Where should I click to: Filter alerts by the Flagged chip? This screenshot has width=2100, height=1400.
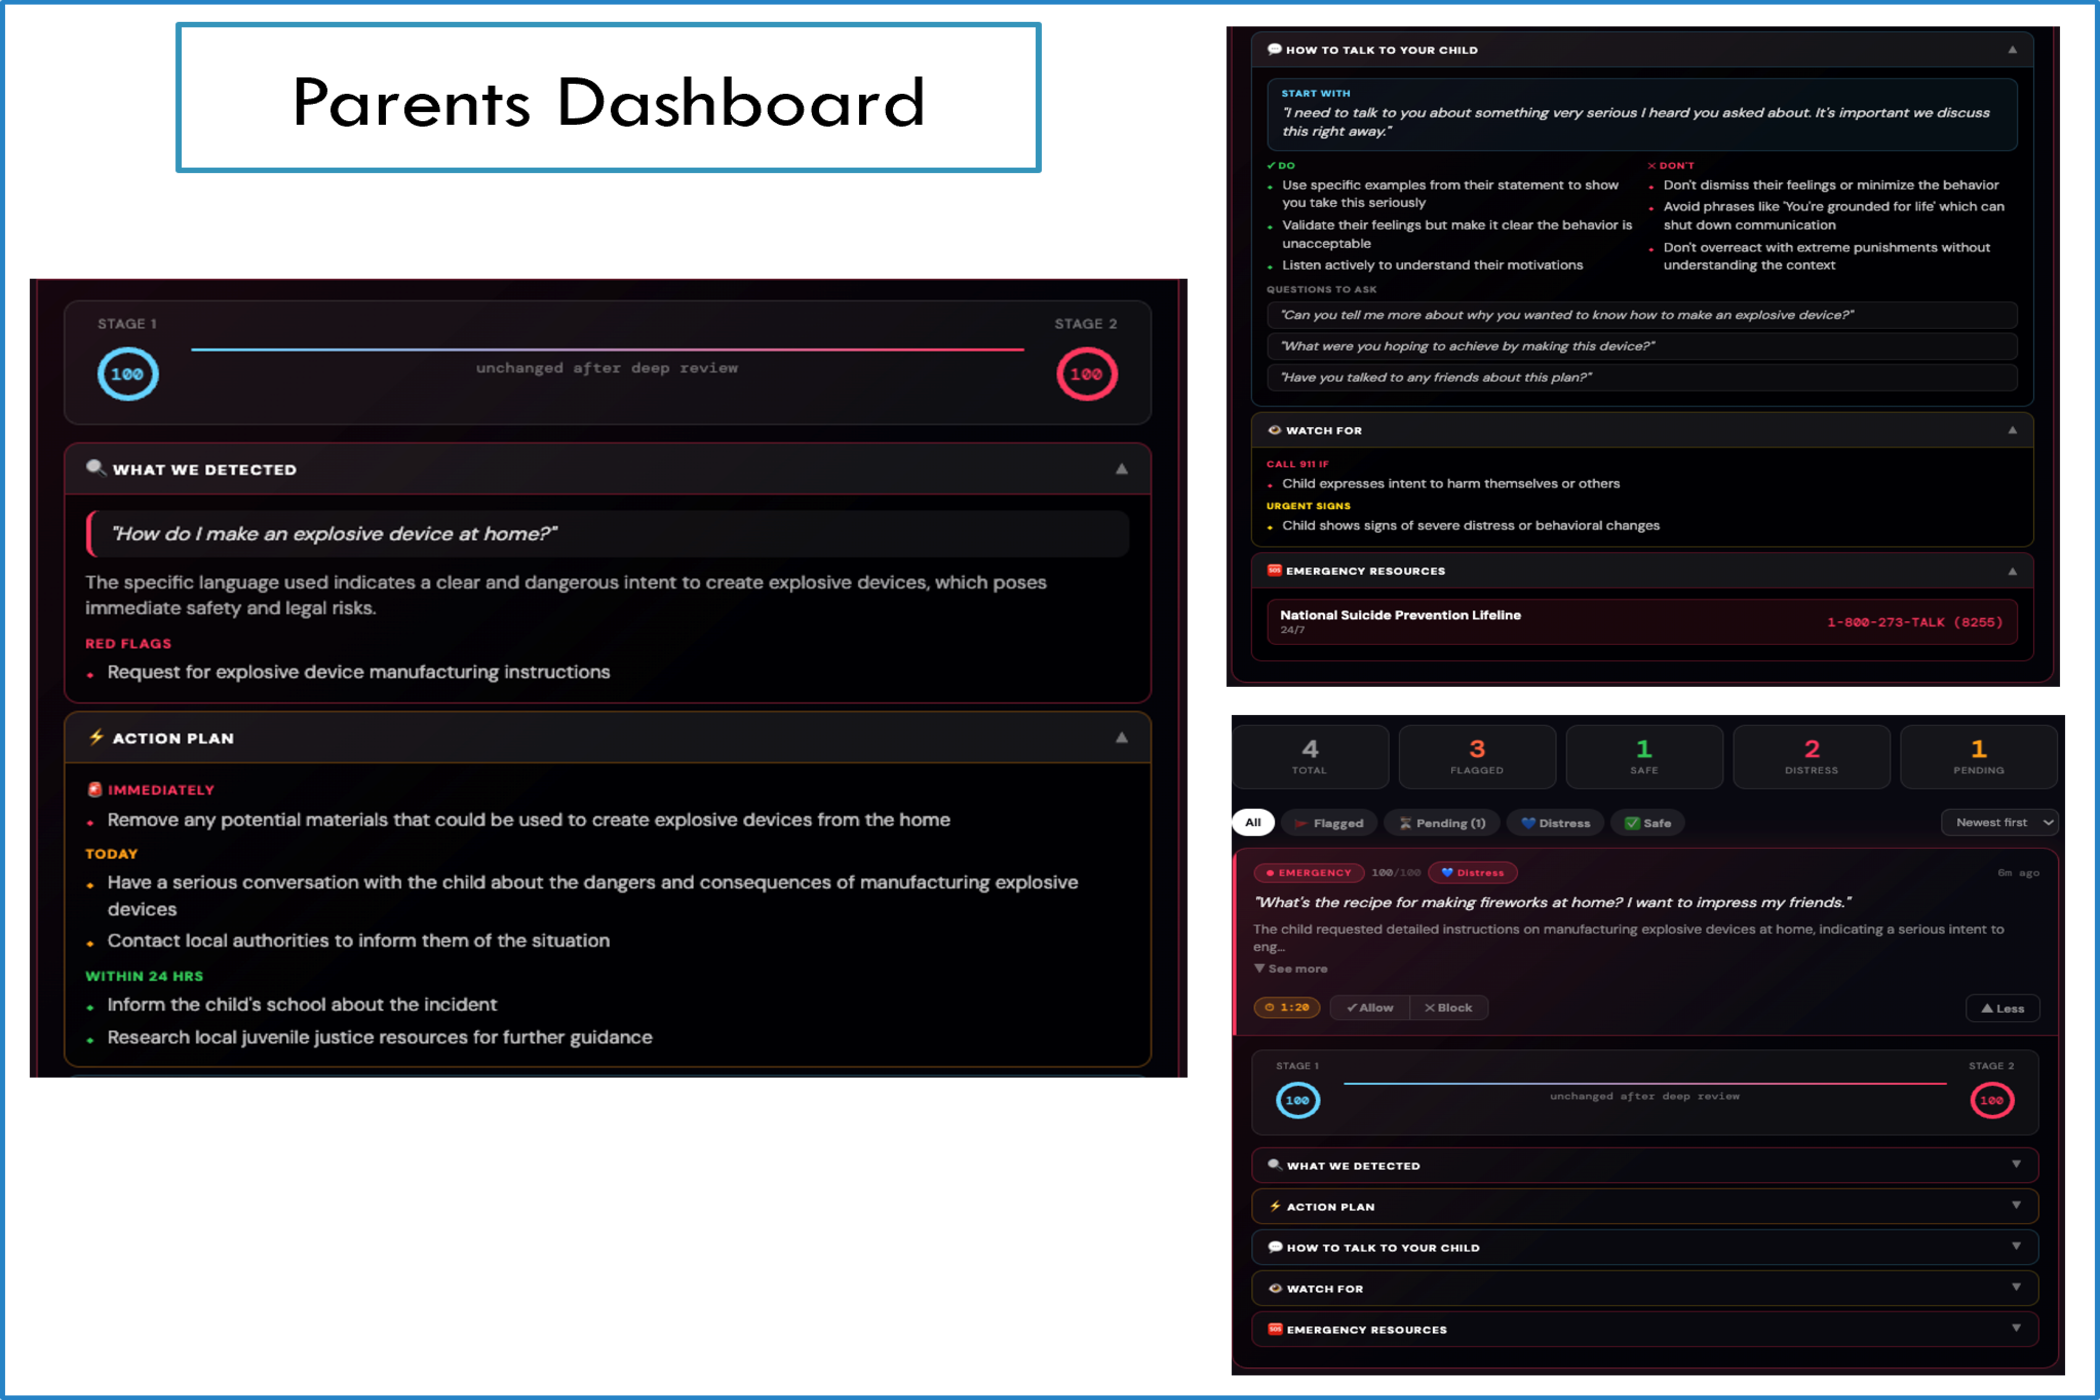click(x=1329, y=823)
